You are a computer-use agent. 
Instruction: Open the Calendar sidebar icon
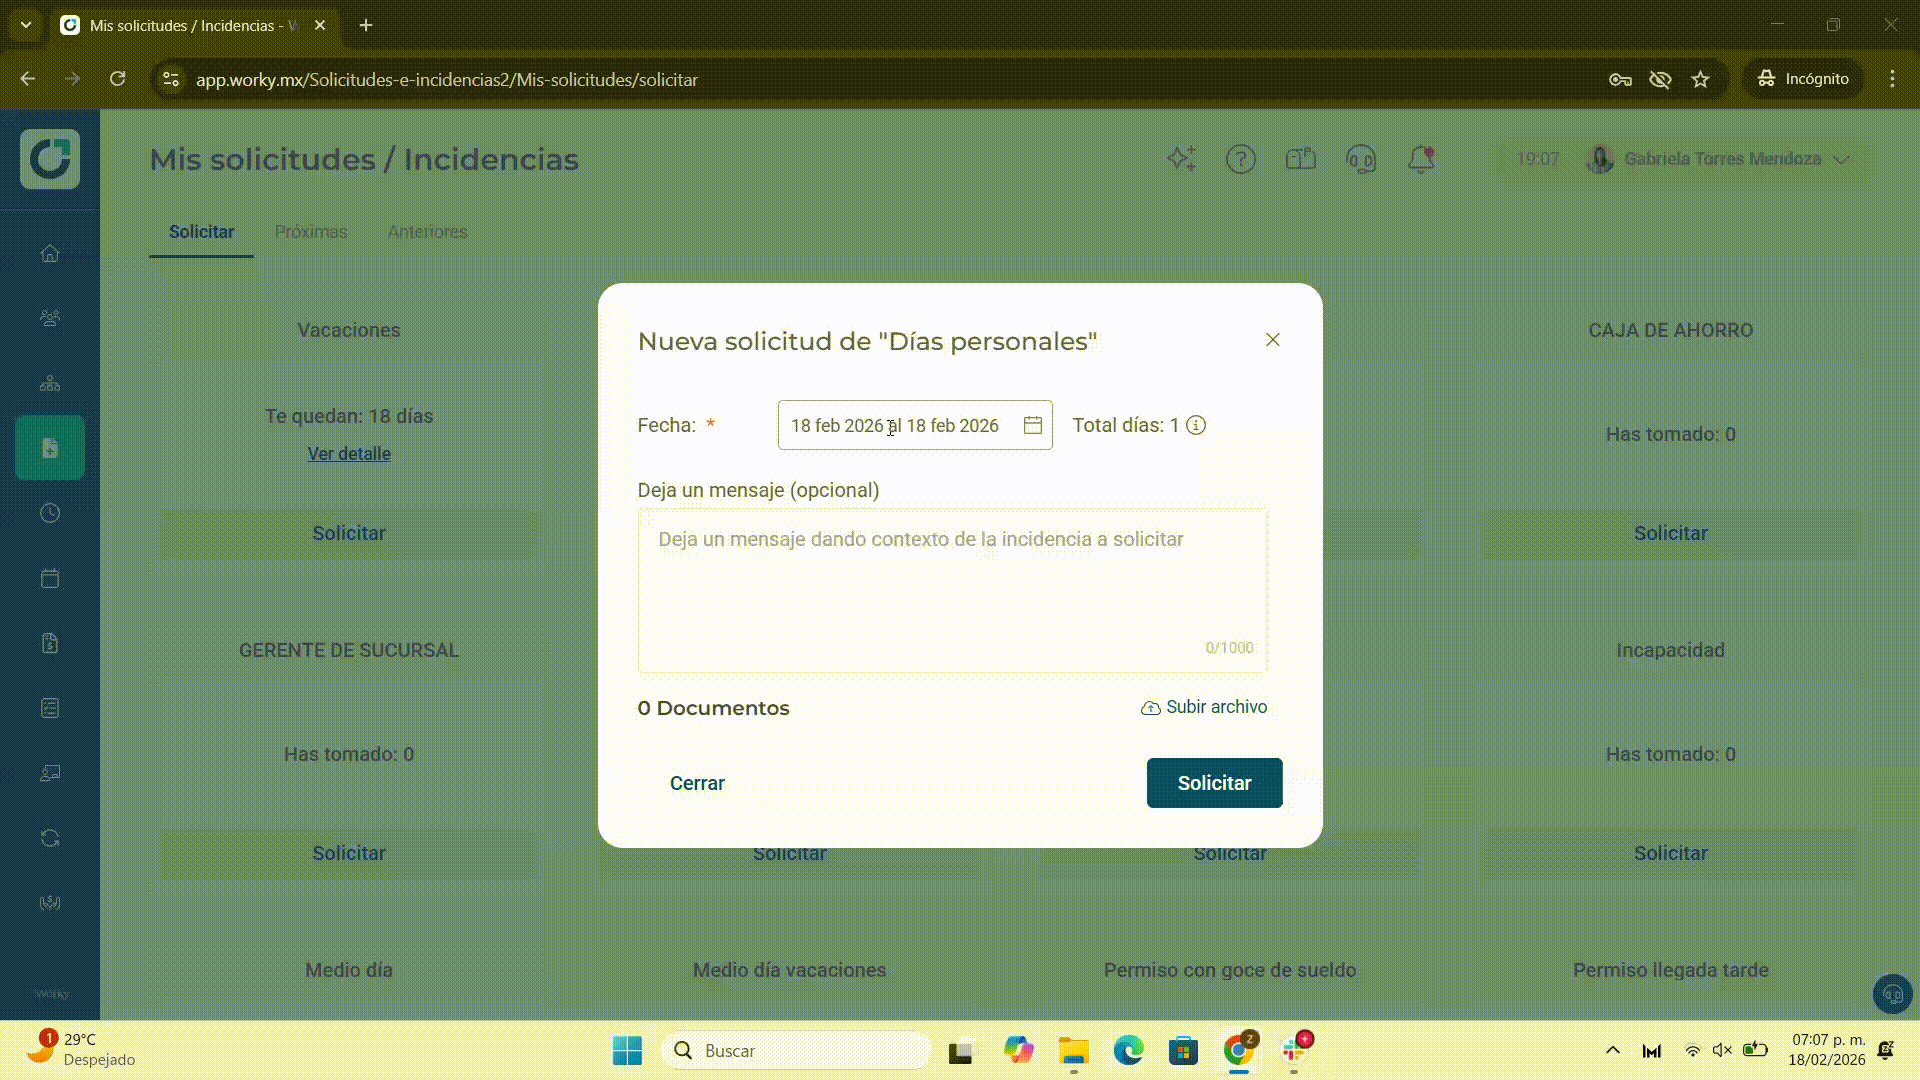pyautogui.click(x=50, y=578)
